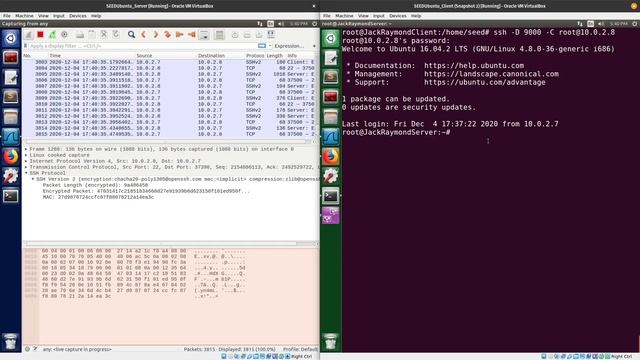Click the packet list horizontal scrollbar
The width and height of the screenshot is (640, 360).
pyautogui.click(x=167, y=142)
